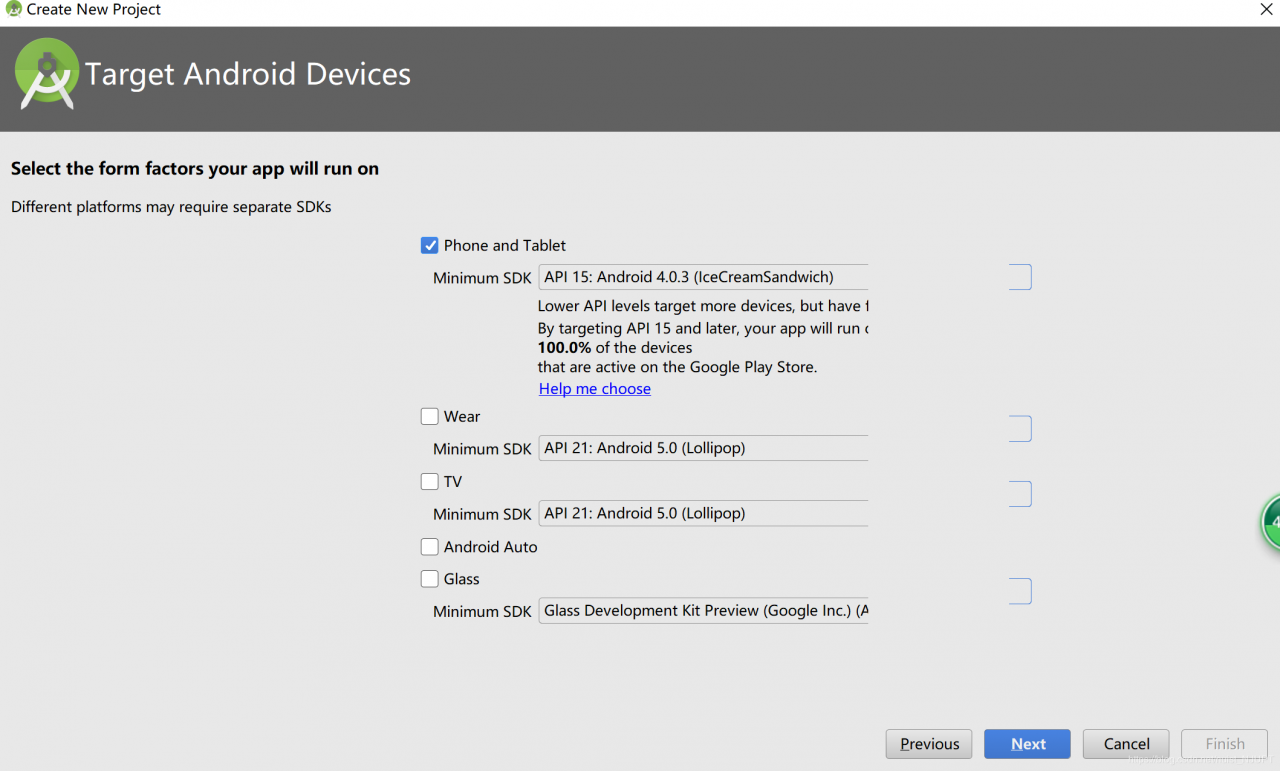Click the title bar Android Studio icon
The width and height of the screenshot is (1280, 771).
click(x=13, y=9)
